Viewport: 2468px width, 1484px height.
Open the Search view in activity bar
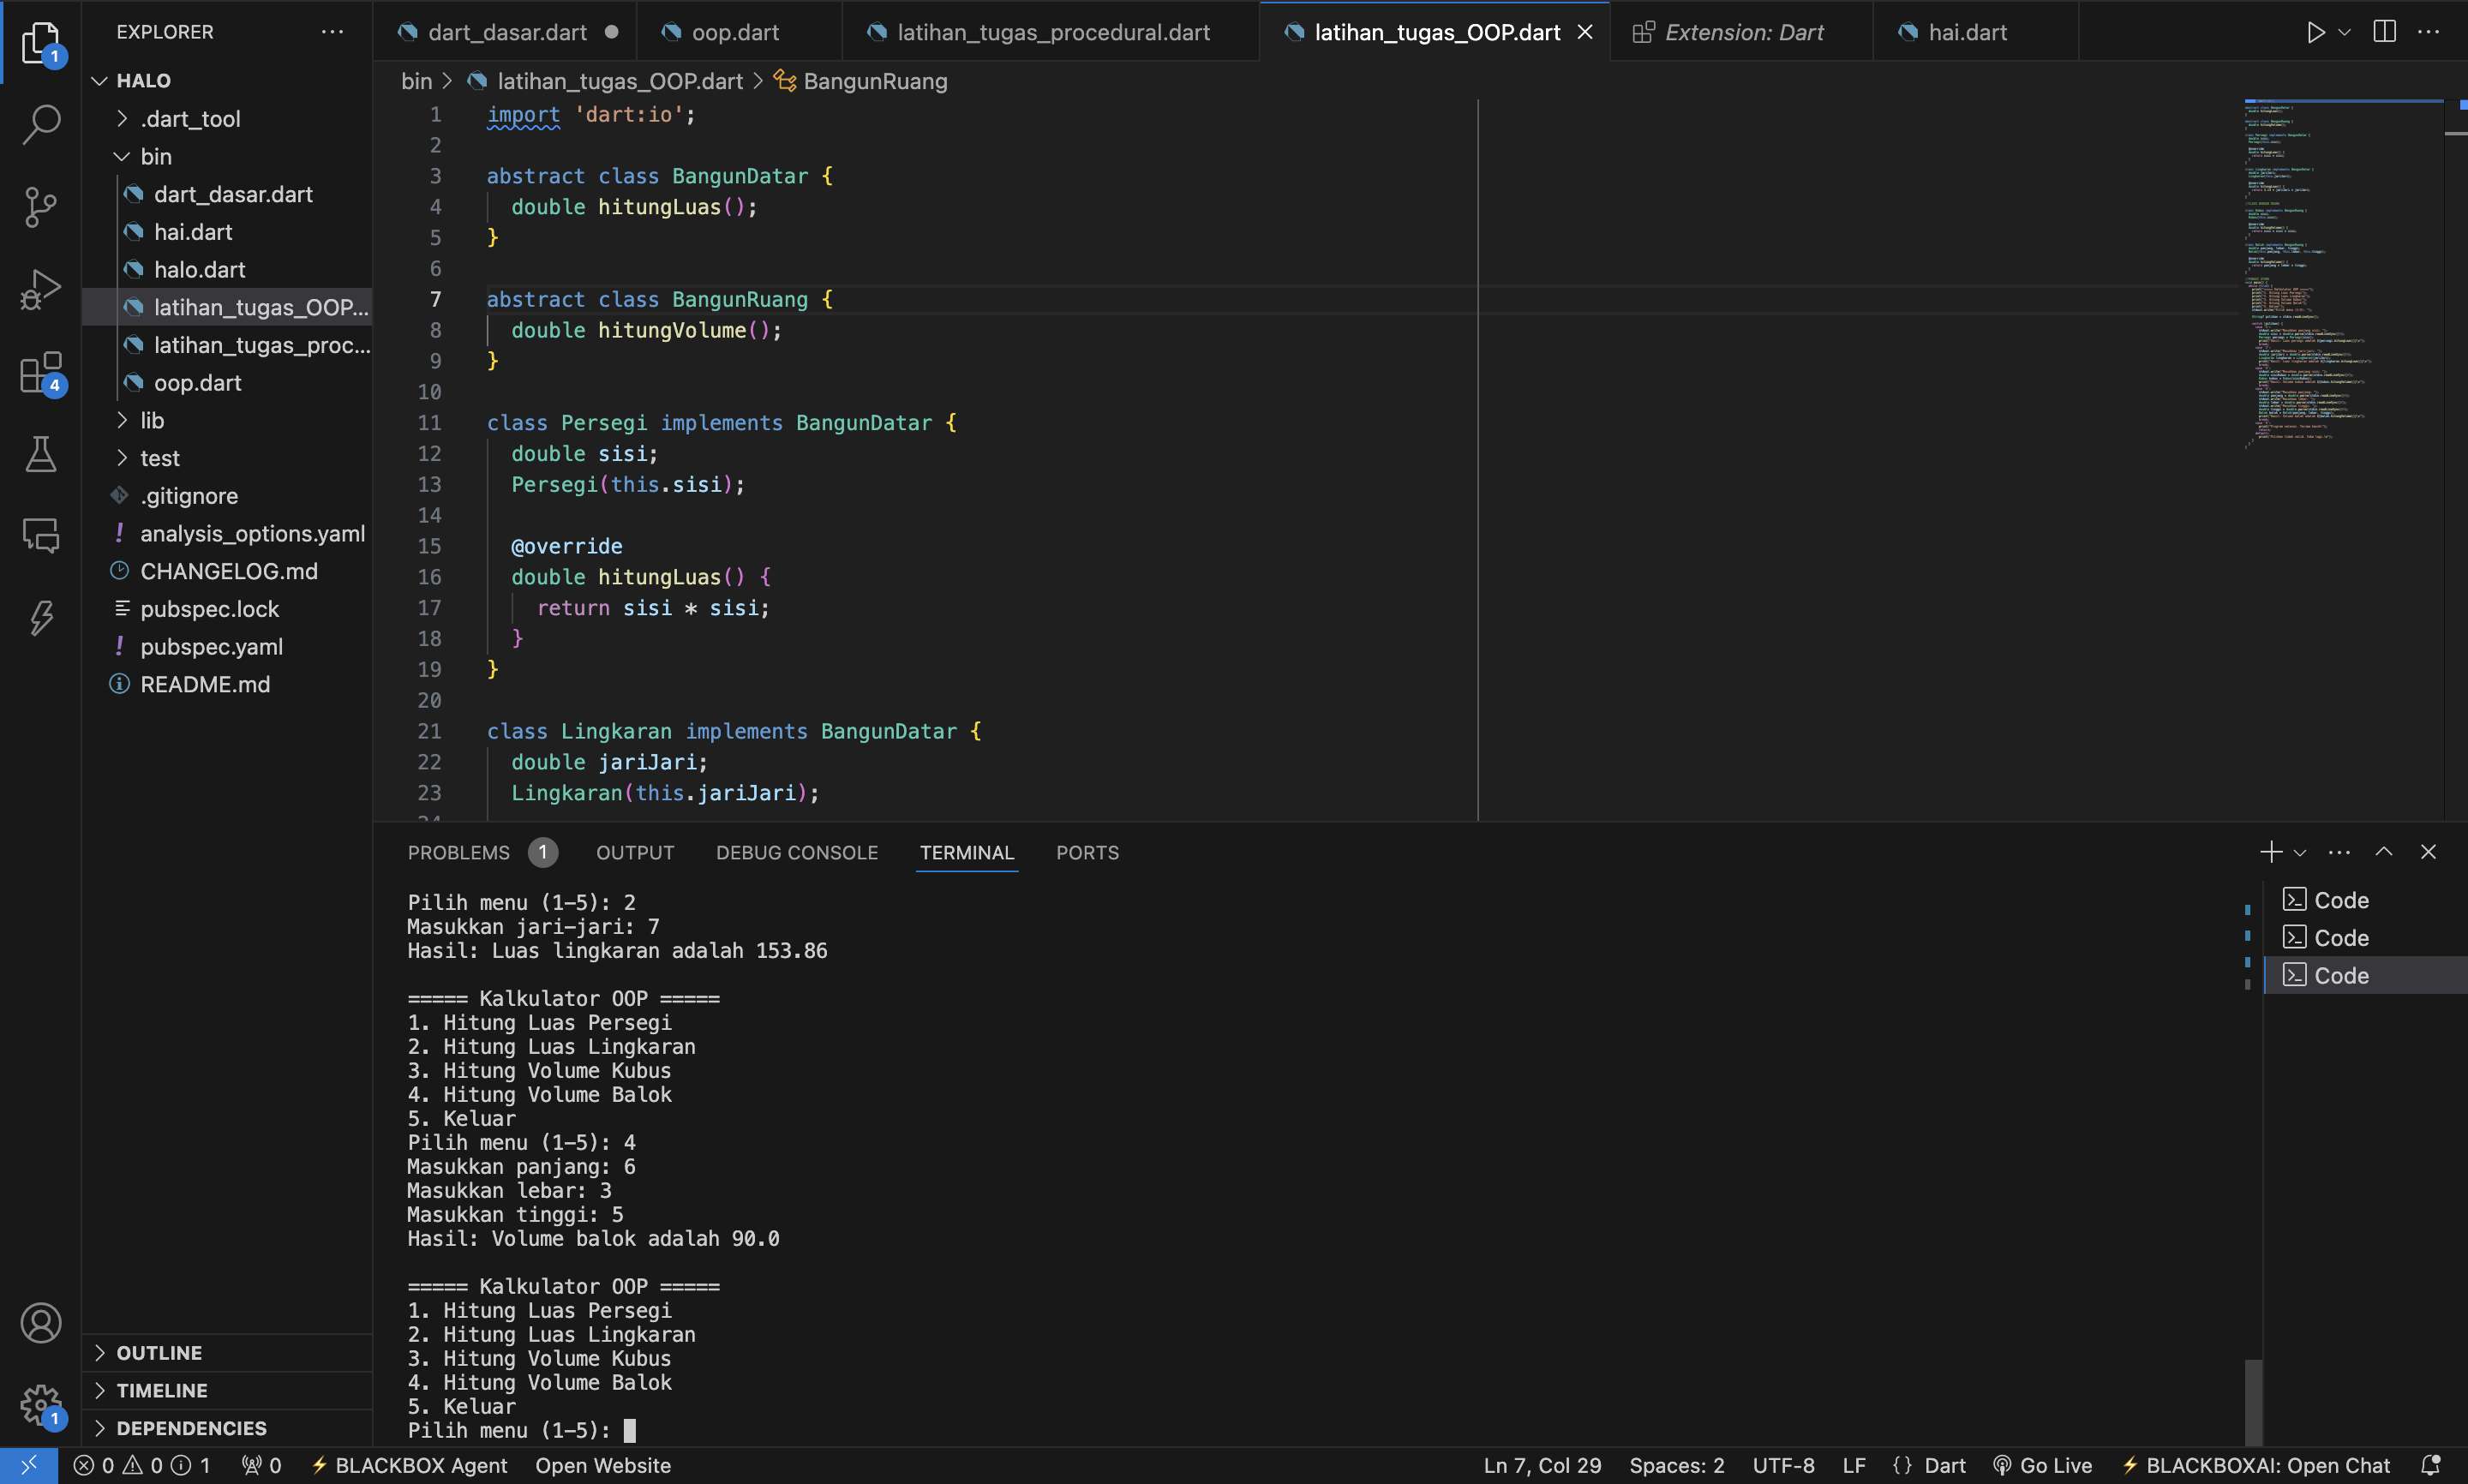(41, 124)
